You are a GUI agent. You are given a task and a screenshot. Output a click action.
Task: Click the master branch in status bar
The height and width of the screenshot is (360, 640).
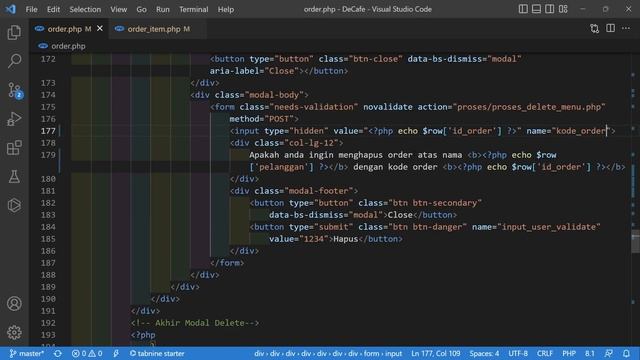coord(27,353)
